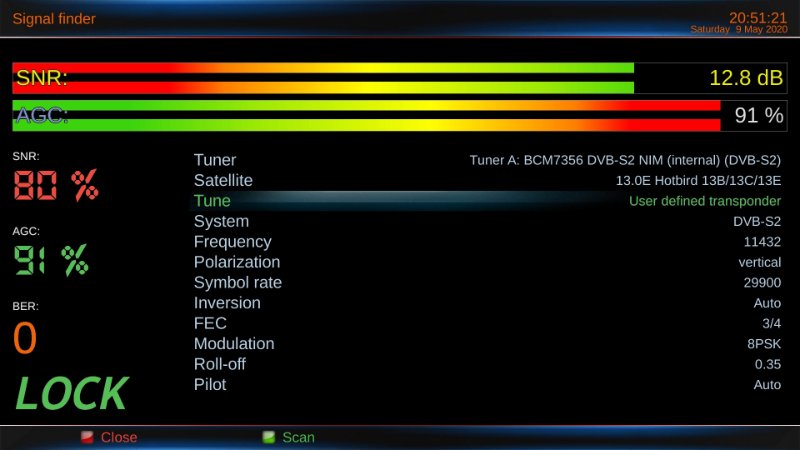Select the Modulation 8PSK value

(x=764, y=344)
